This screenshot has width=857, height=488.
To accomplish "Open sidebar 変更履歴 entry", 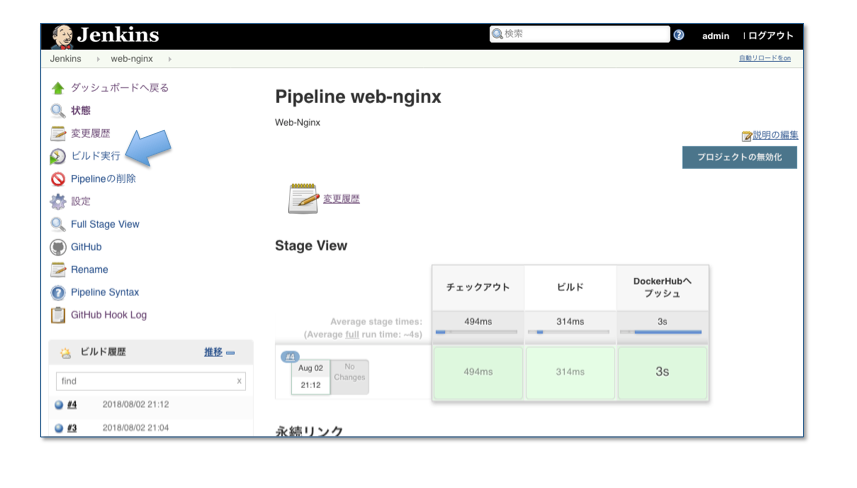I will click(x=90, y=133).
